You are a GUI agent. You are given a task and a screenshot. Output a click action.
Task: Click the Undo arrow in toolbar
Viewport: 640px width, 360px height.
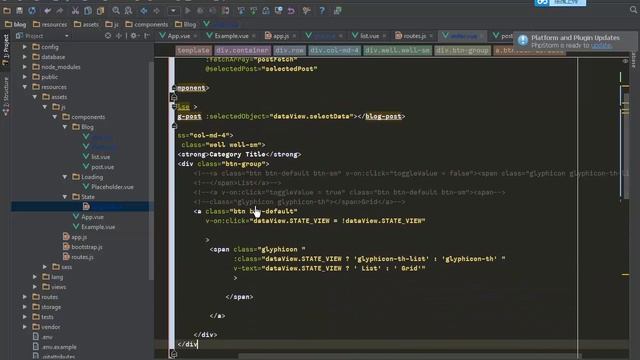(x=48, y=11)
